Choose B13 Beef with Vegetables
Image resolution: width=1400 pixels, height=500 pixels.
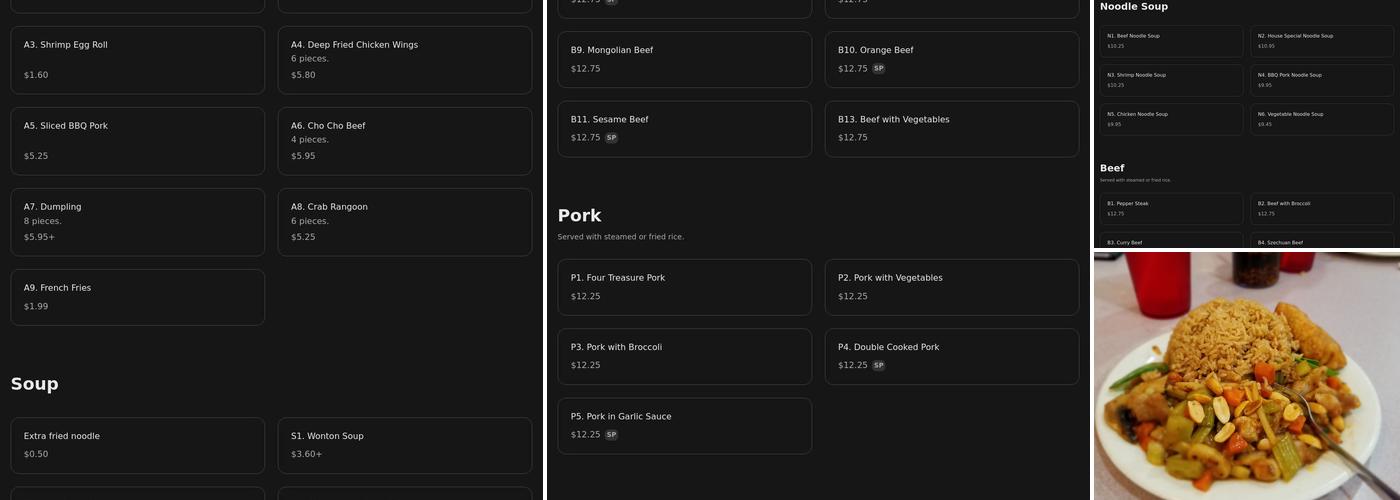point(951,128)
